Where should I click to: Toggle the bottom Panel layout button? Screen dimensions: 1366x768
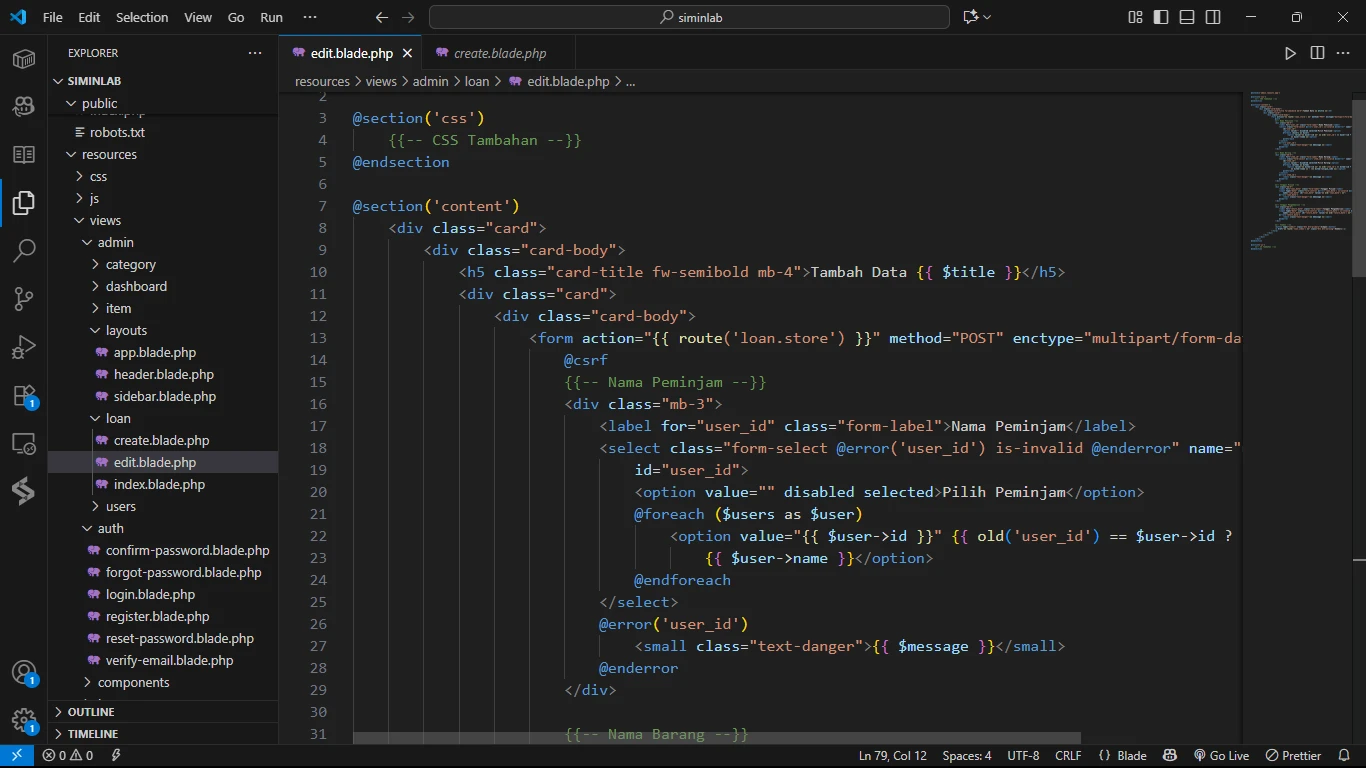pyautogui.click(x=1187, y=17)
